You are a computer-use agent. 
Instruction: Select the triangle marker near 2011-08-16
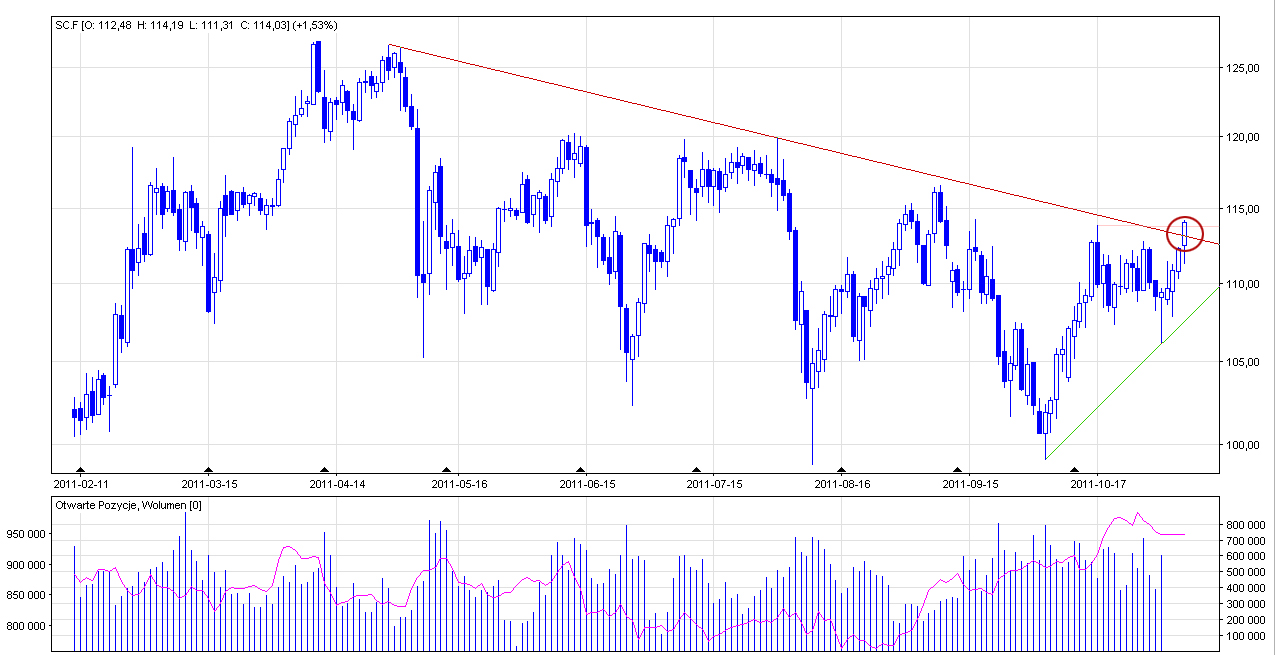(x=841, y=469)
